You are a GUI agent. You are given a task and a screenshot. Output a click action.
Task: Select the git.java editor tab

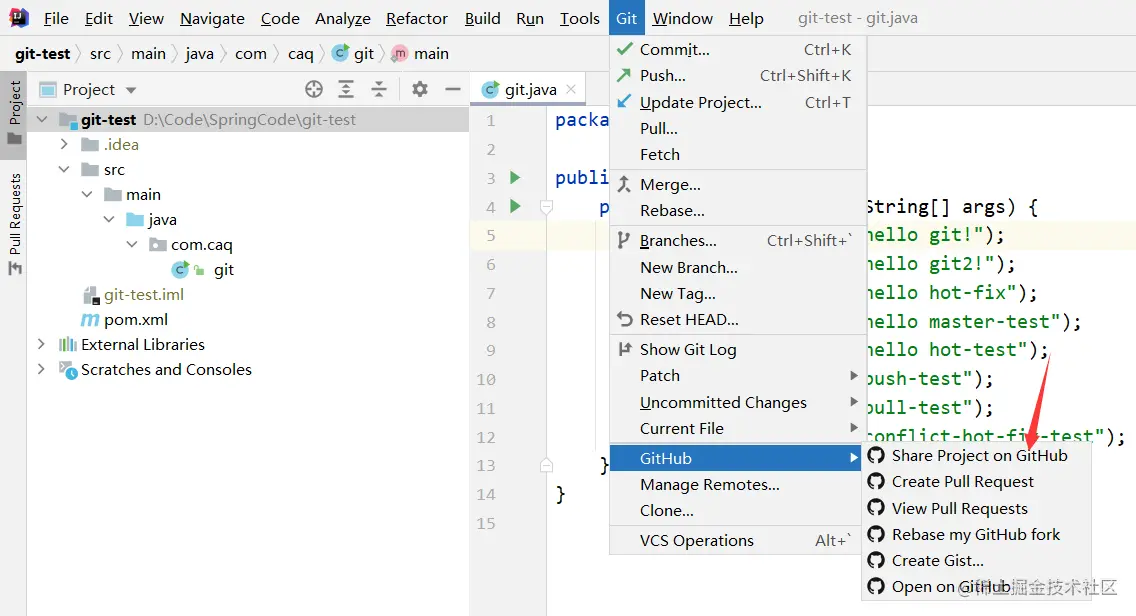(x=530, y=89)
